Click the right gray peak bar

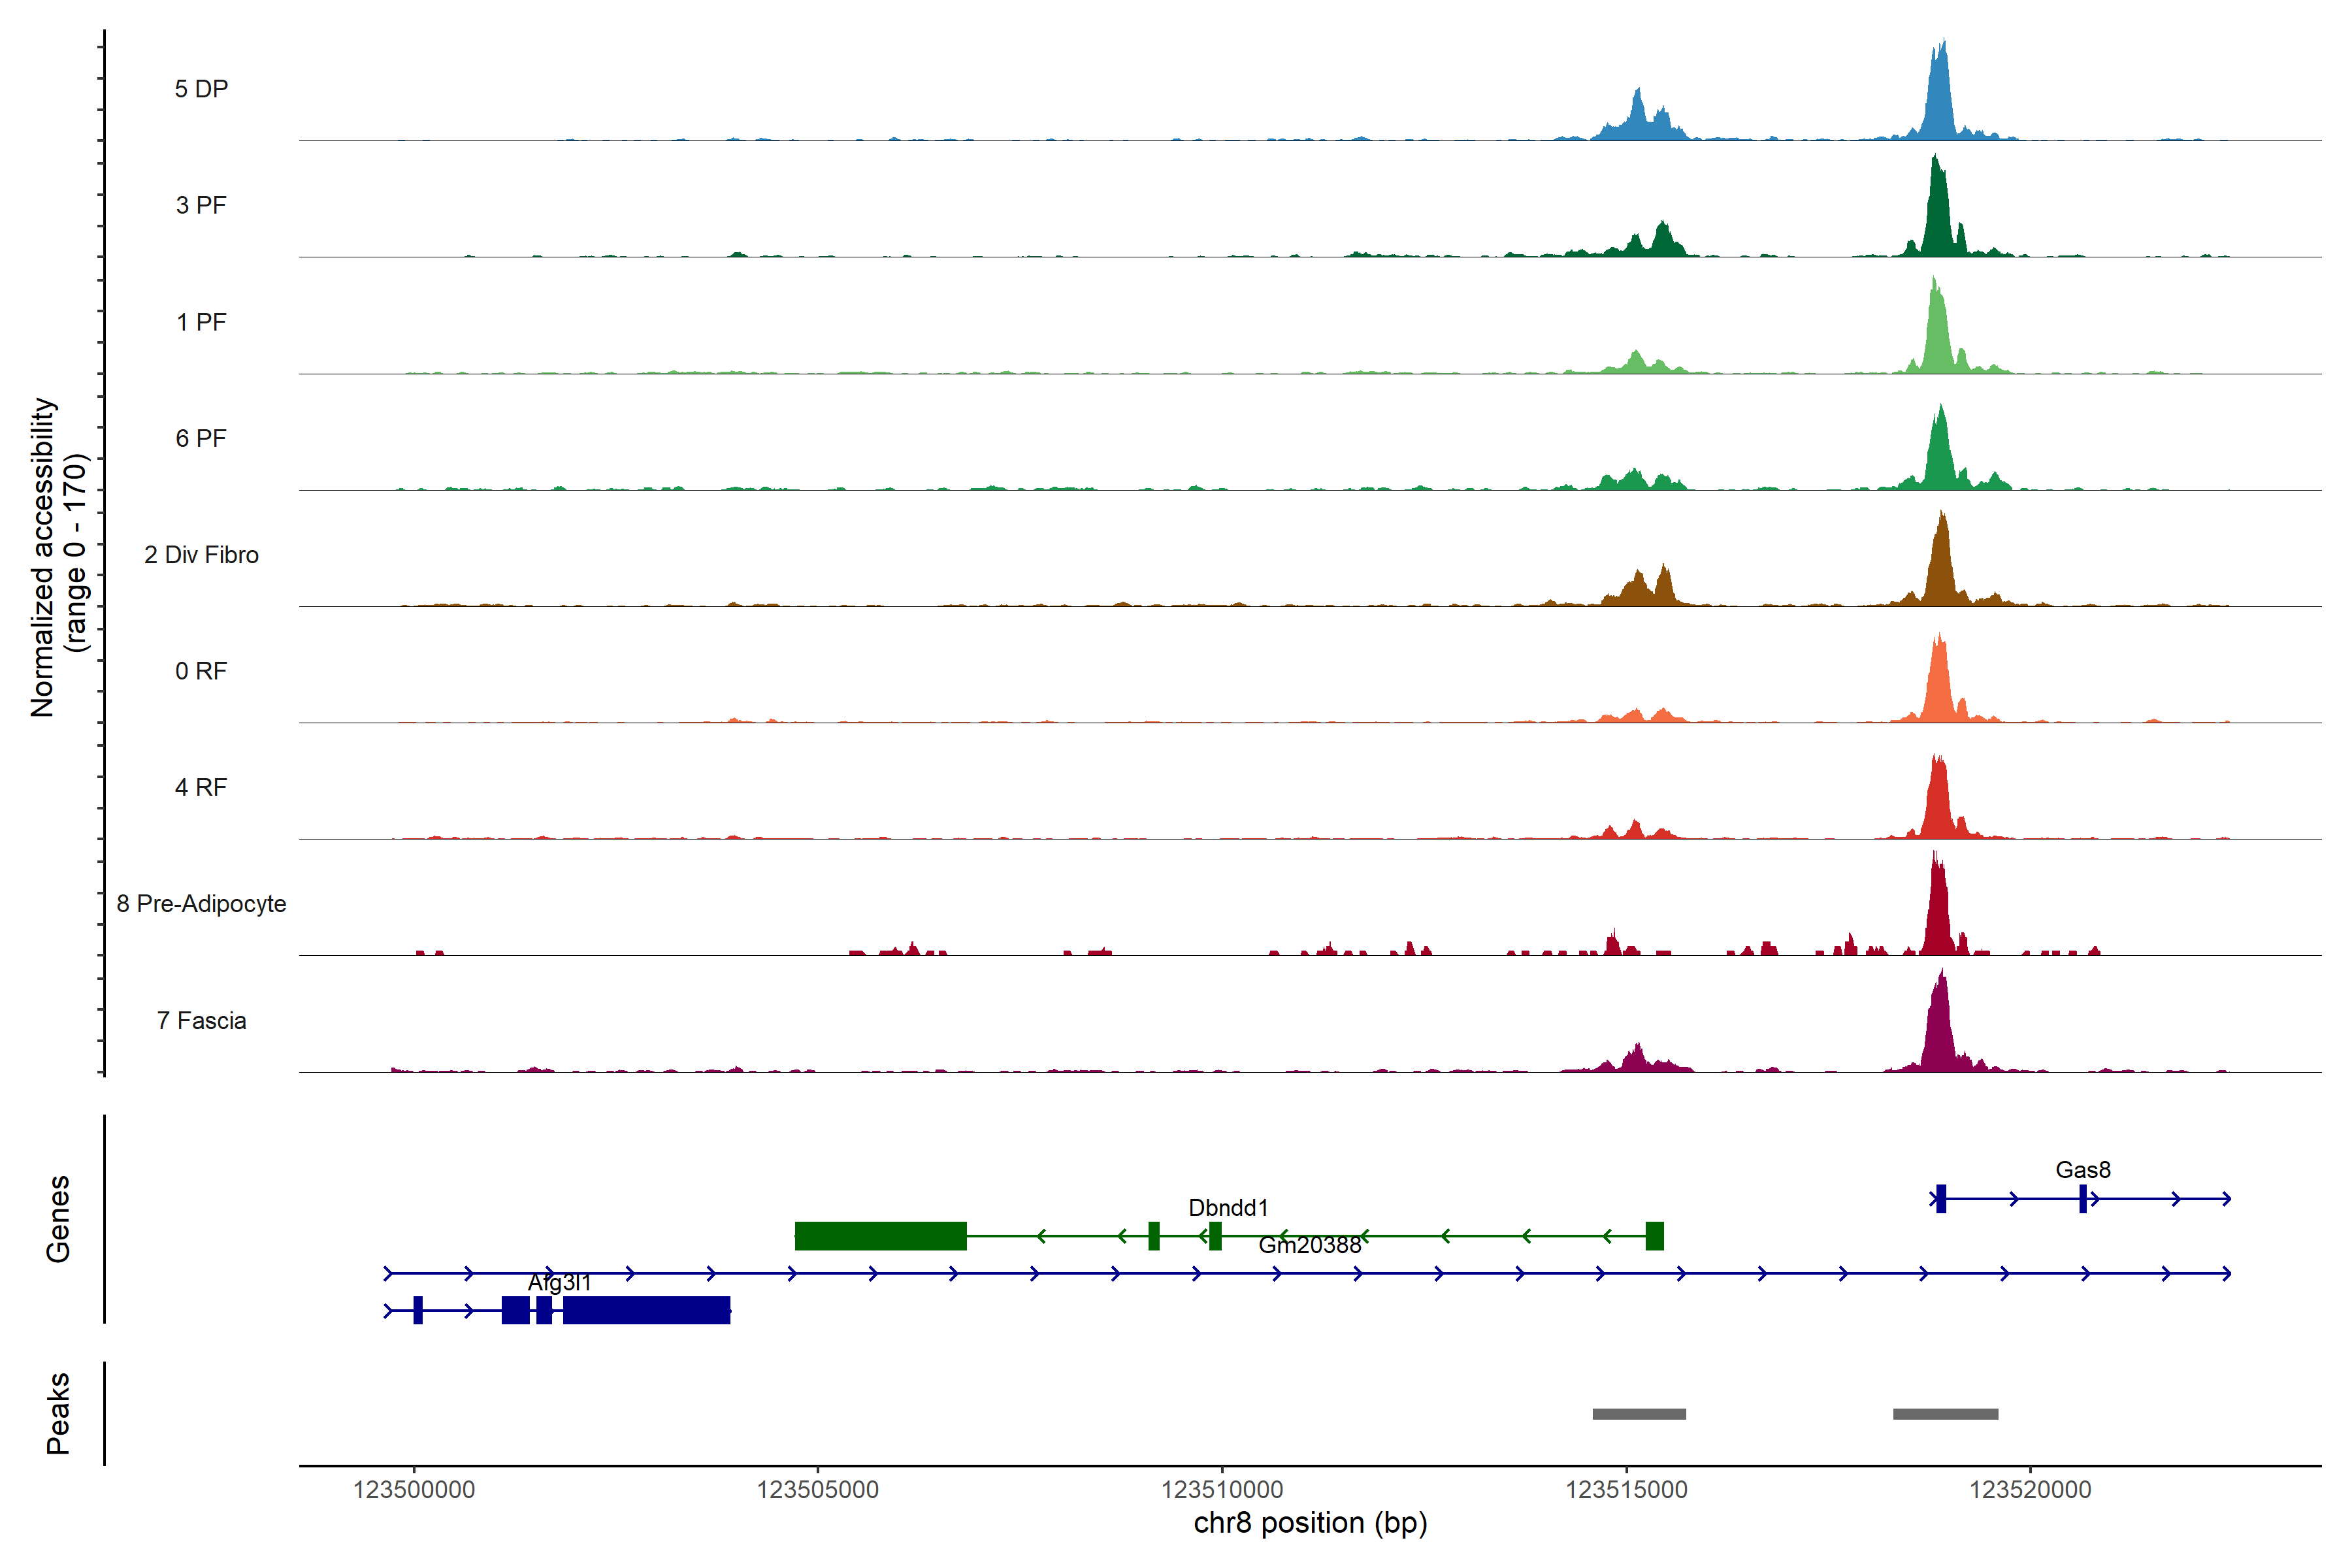pyautogui.click(x=1945, y=1414)
